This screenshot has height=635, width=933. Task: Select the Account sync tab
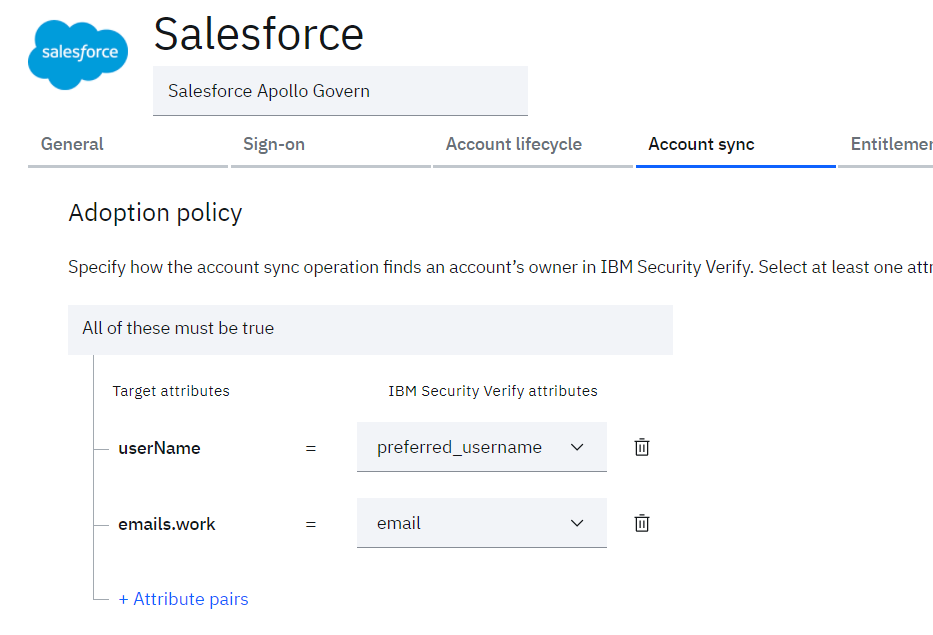(701, 144)
